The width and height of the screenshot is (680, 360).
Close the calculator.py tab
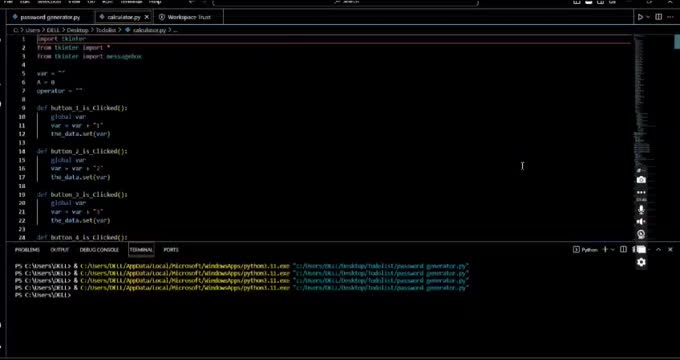[x=147, y=17]
